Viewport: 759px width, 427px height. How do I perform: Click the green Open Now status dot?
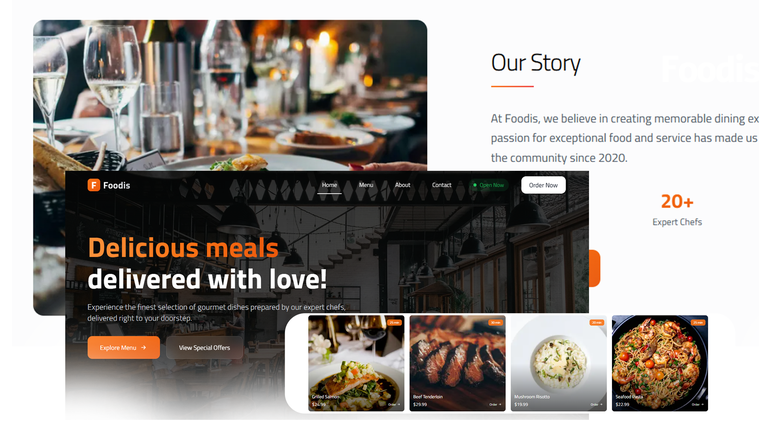click(x=475, y=185)
